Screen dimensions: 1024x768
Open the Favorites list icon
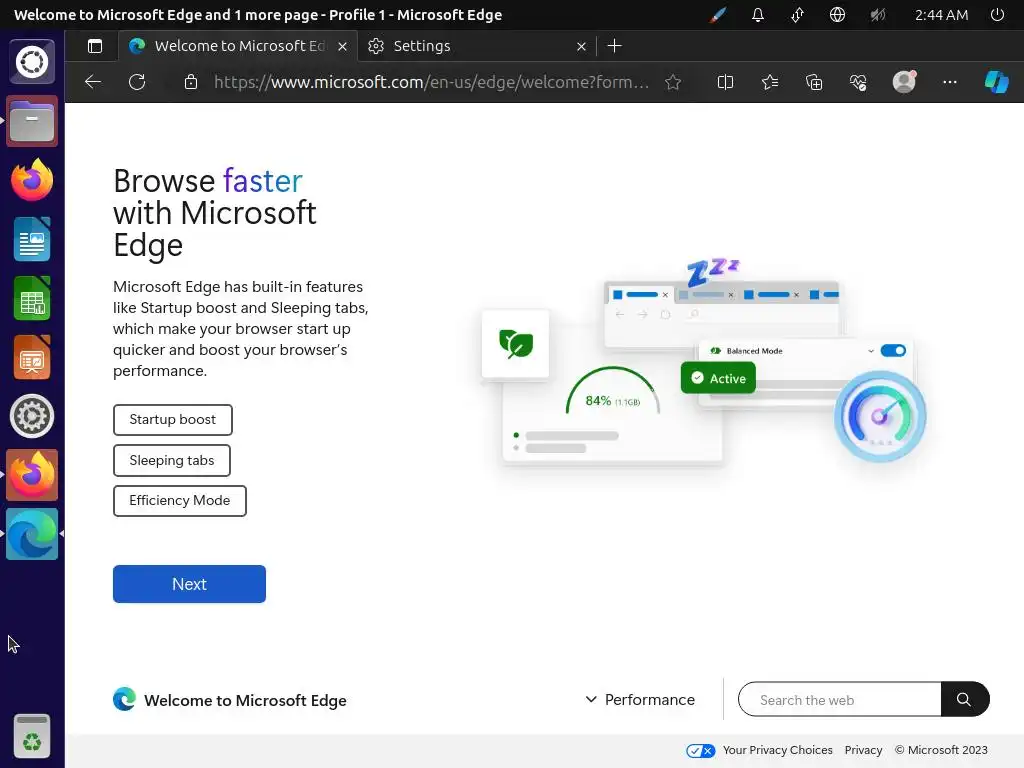pyautogui.click(x=770, y=82)
